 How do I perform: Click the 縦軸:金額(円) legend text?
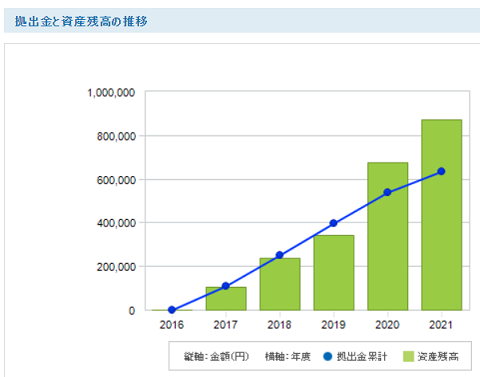point(216,356)
